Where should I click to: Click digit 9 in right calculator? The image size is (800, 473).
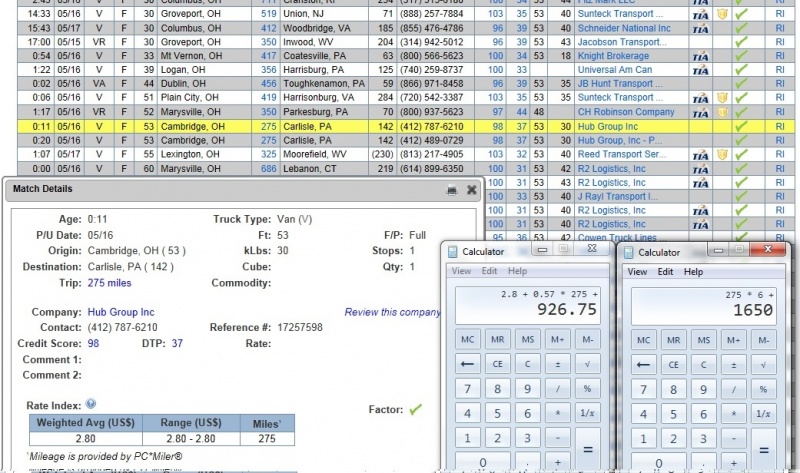coord(704,389)
